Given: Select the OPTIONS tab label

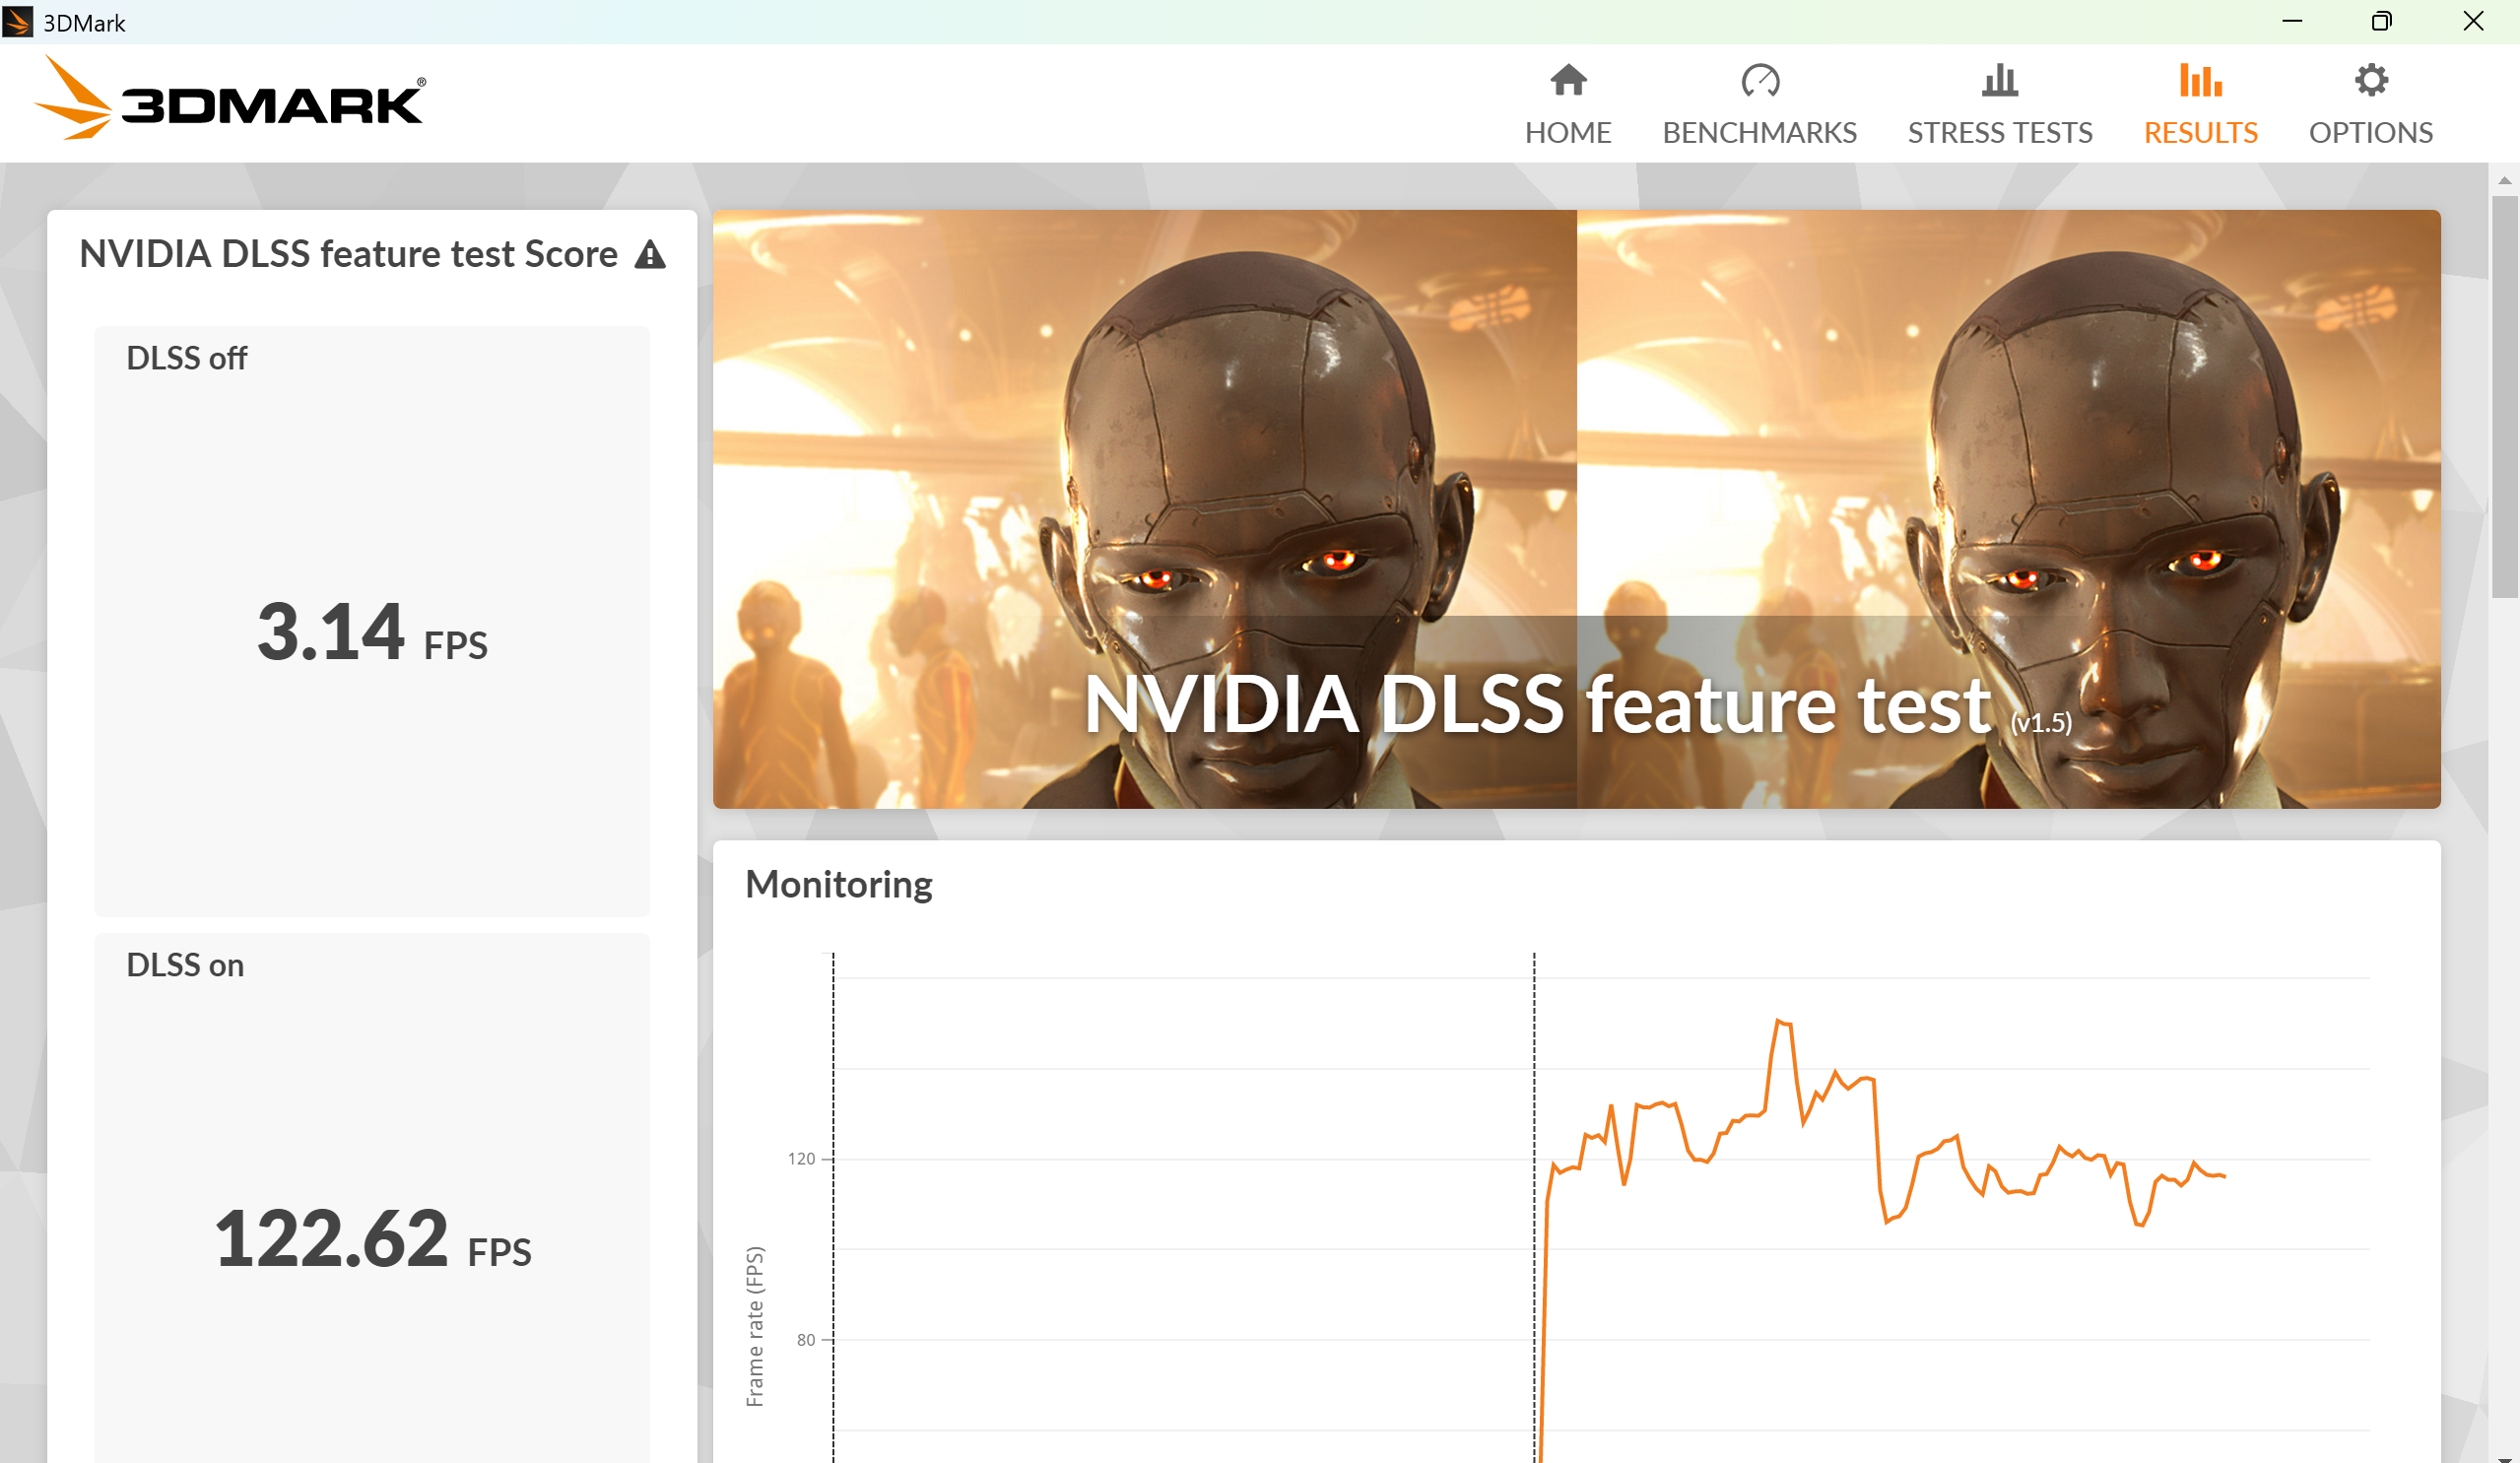Looking at the screenshot, I should point(2370,133).
